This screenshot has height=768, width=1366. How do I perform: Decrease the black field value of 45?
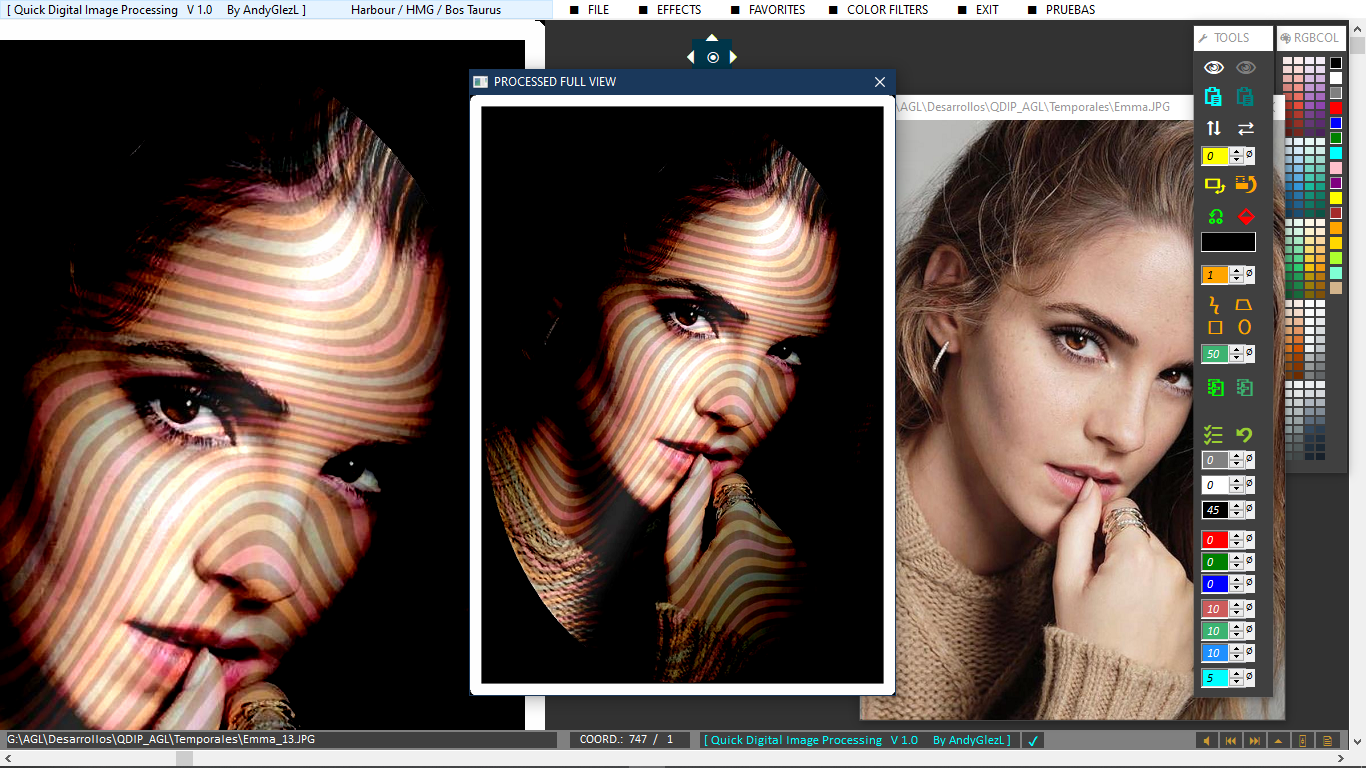point(1237,514)
